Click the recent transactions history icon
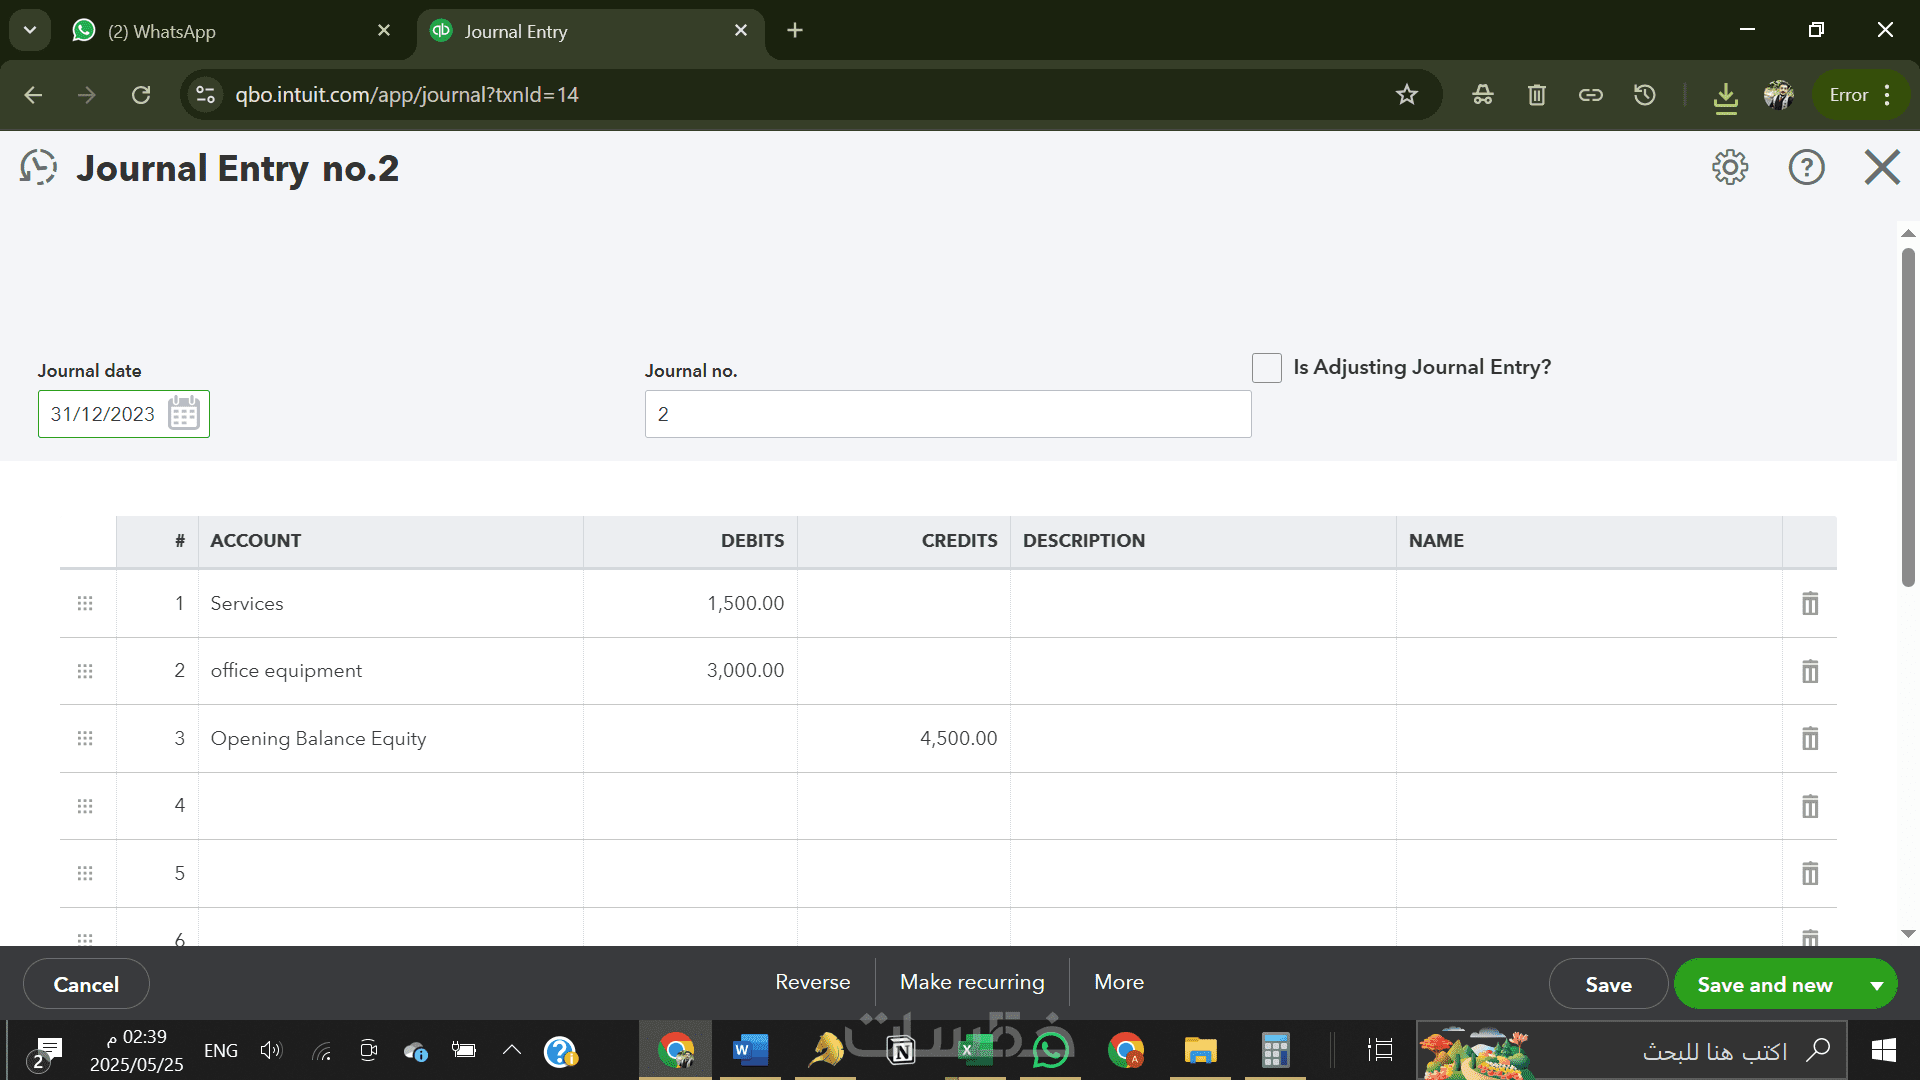Image resolution: width=1920 pixels, height=1080 pixels. 38,168
